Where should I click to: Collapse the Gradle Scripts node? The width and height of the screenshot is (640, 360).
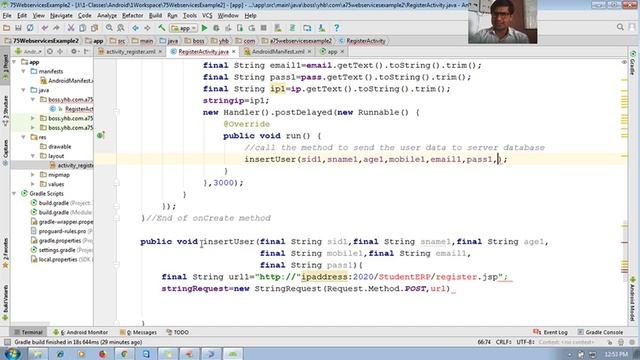pyautogui.click(x=14, y=193)
